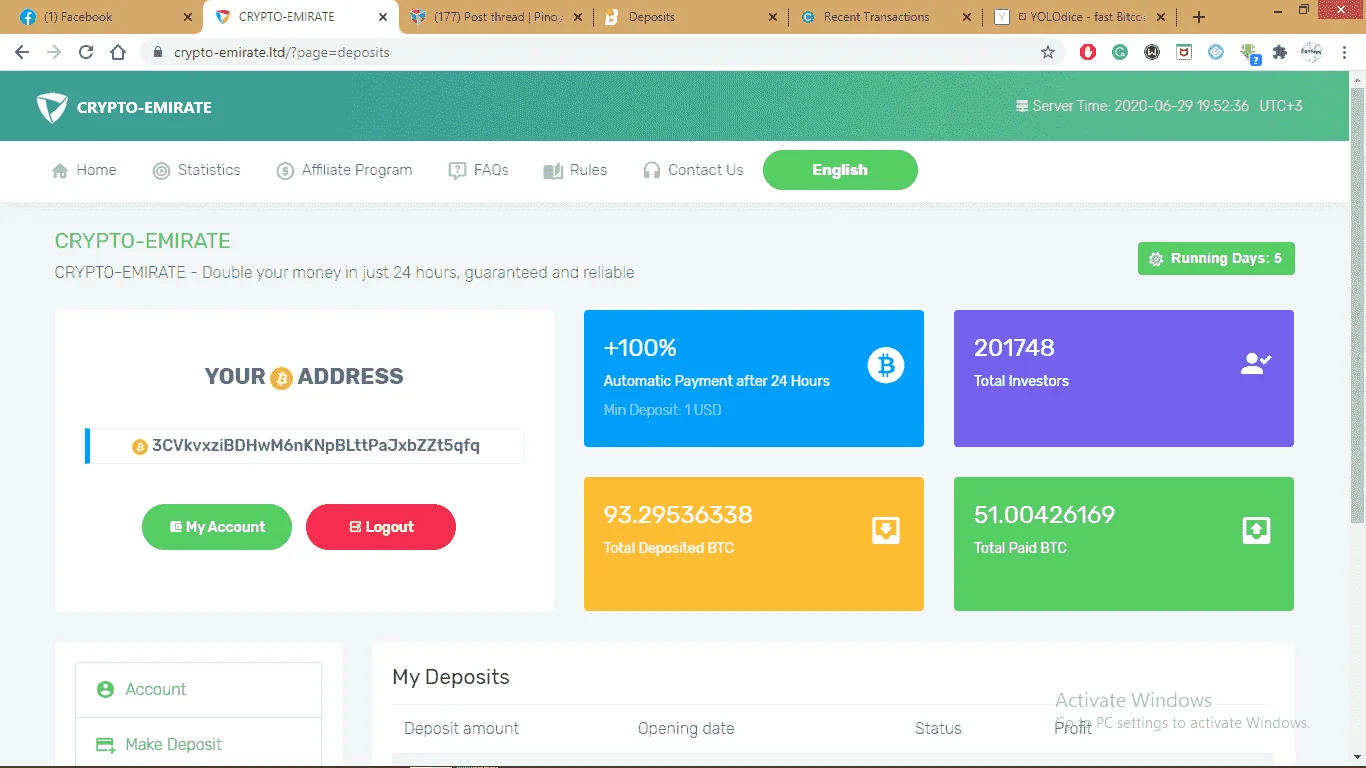Image resolution: width=1366 pixels, height=768 pixels.
Task: Open the Chrome three-dot menu
Action: point(1343,52)
